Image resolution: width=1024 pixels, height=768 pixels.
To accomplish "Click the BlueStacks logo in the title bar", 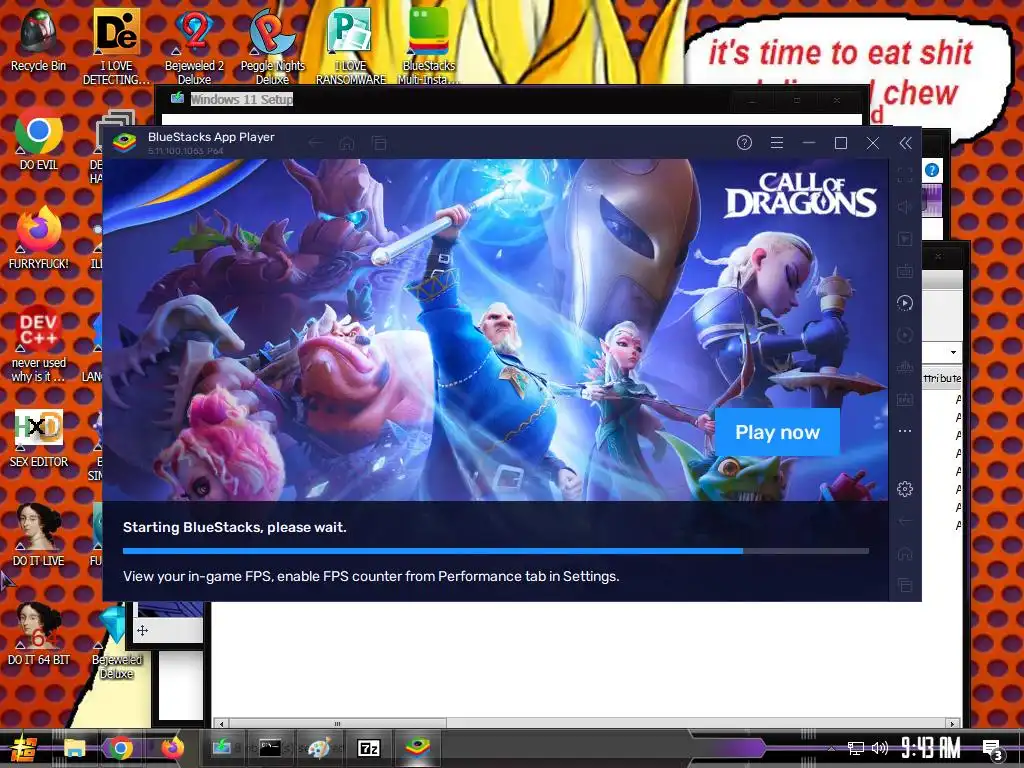I will (x=124, y=142).
